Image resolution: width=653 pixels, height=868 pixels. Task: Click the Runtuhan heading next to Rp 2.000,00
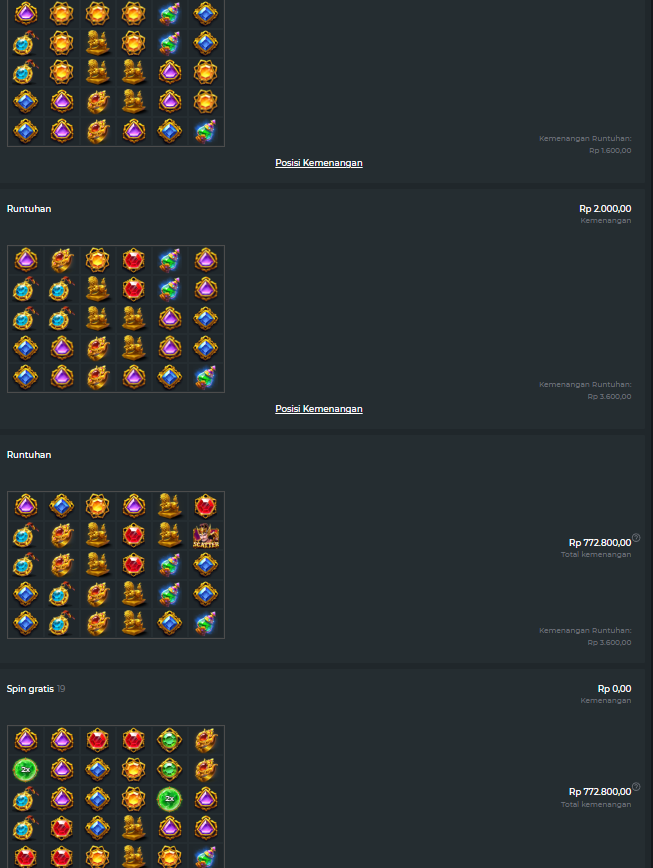29,209
